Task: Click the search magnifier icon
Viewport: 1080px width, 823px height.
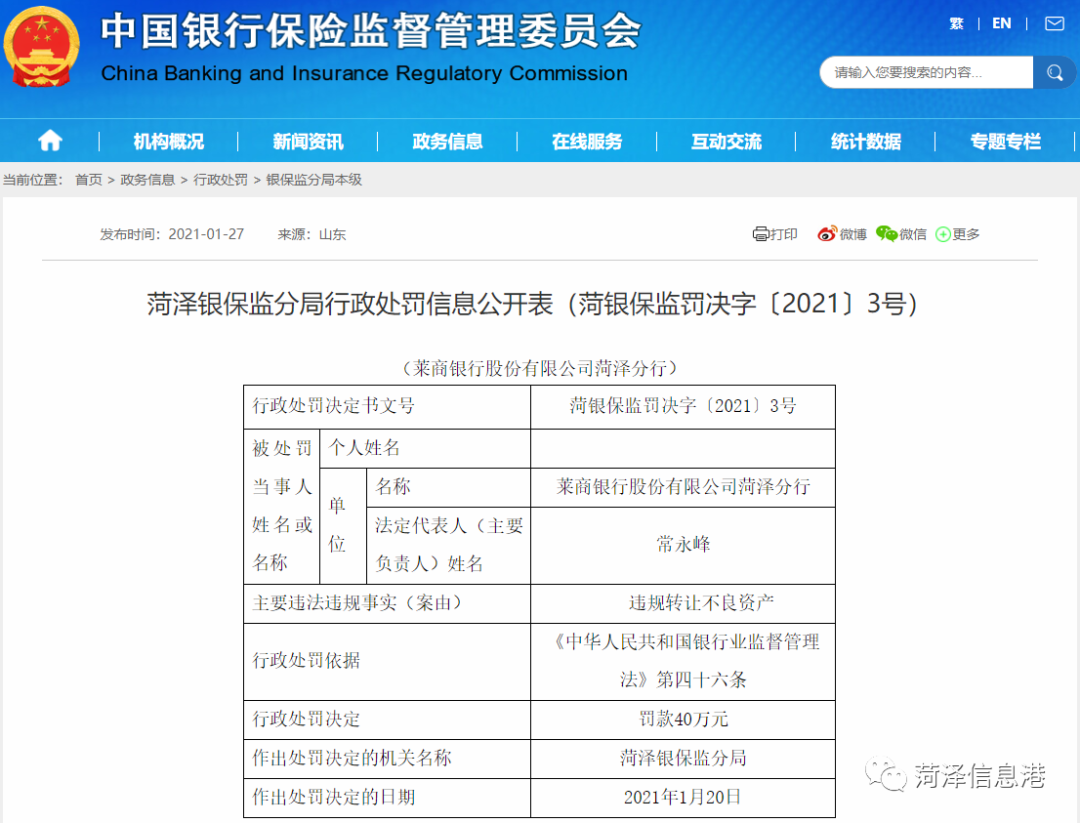Action: coord(1054,72)
